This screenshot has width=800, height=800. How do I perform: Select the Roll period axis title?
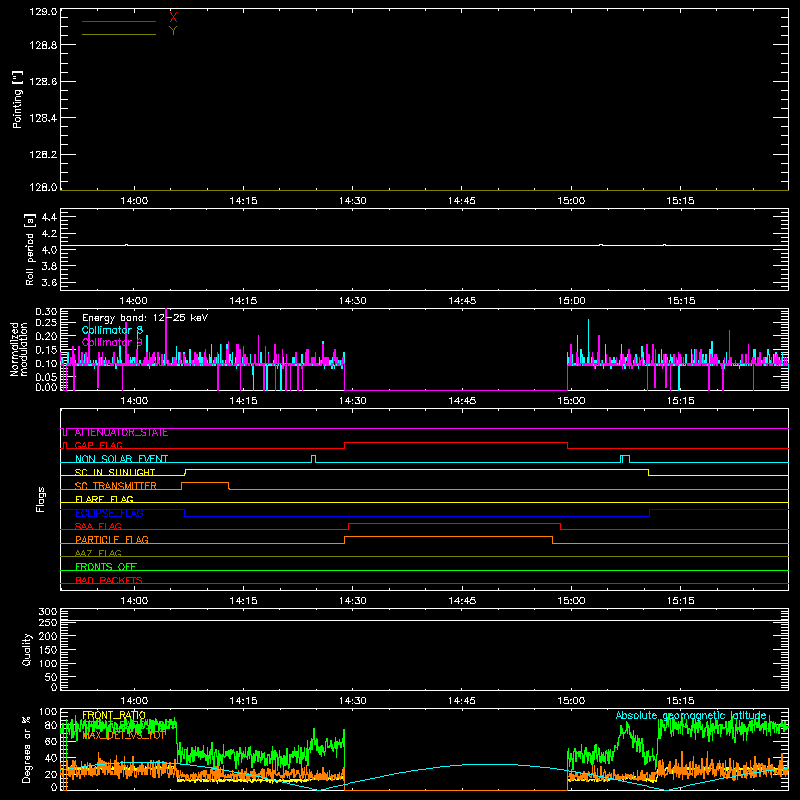[x=29, y=249]
